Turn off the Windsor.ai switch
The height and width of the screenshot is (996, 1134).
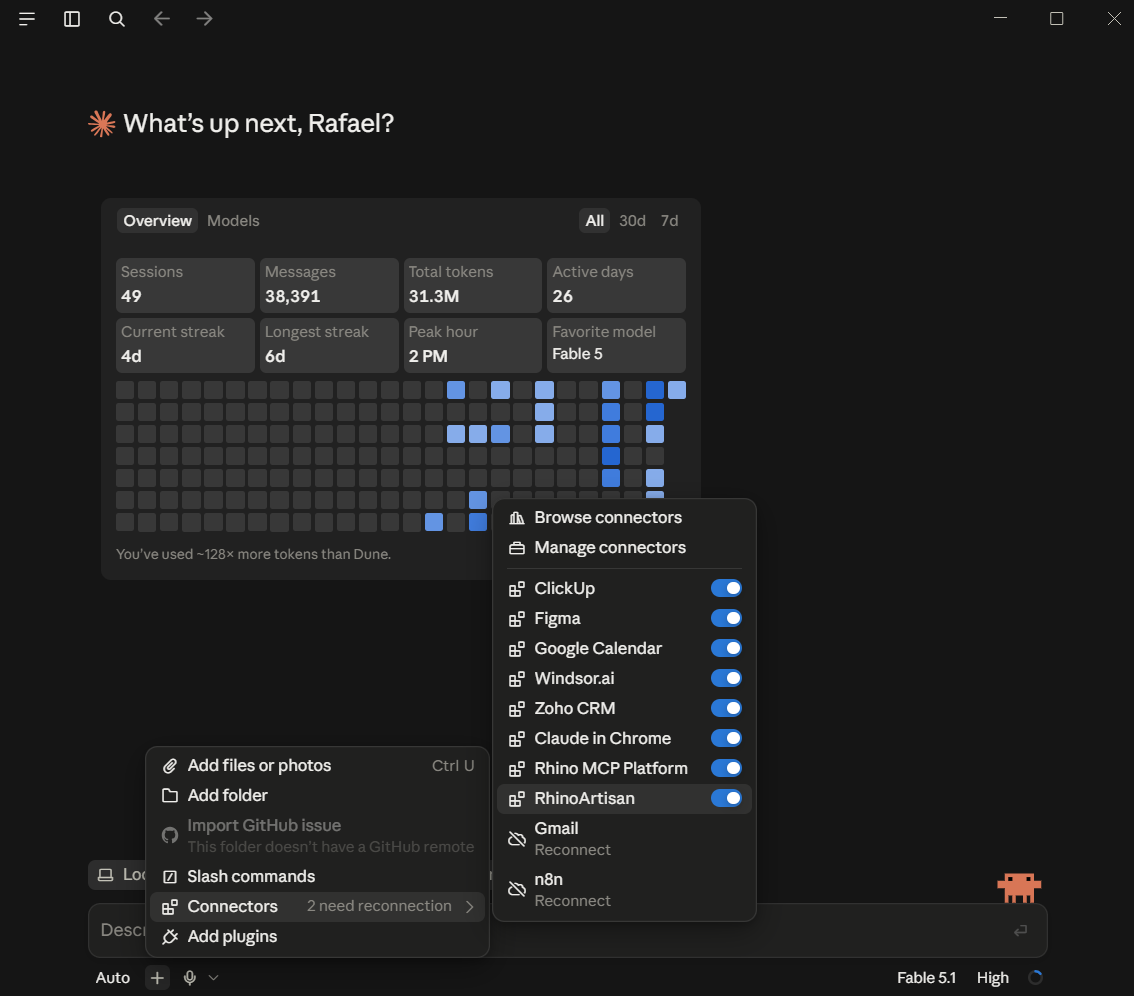pos(726,678)
